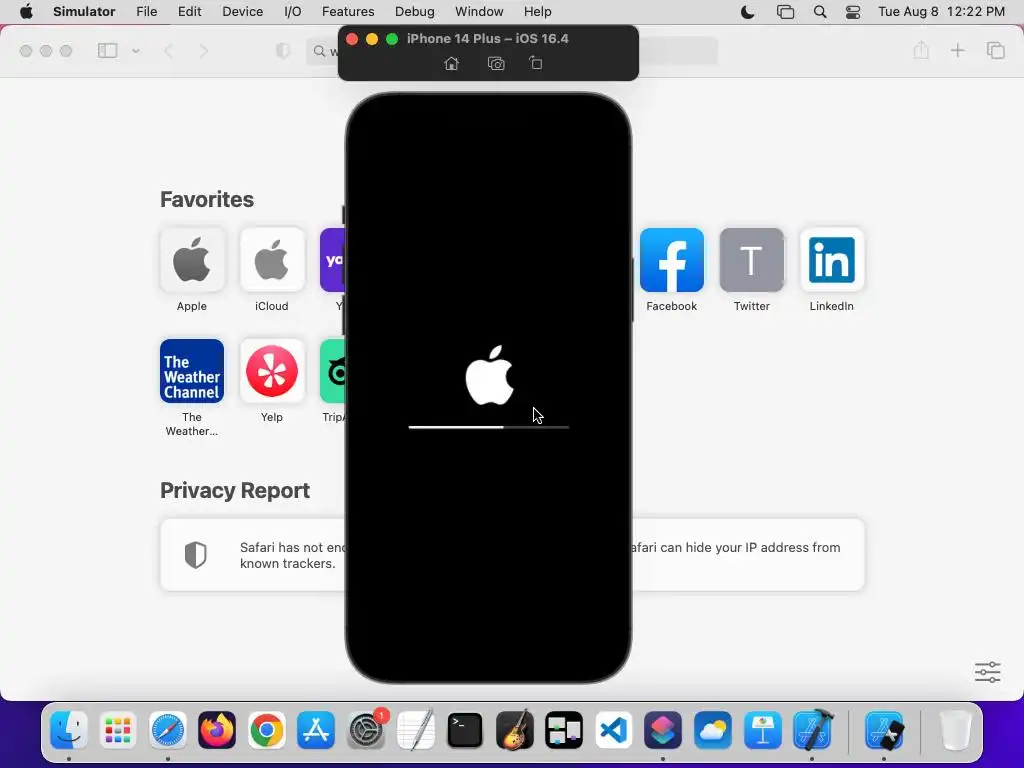Open the Edit menu
The image size is (1024, 768).
click(189, 12)
